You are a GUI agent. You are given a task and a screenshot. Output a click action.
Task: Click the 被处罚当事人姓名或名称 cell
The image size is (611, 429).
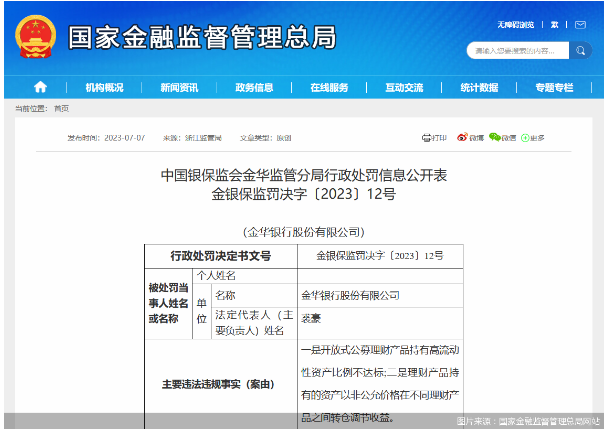[168, 304]
